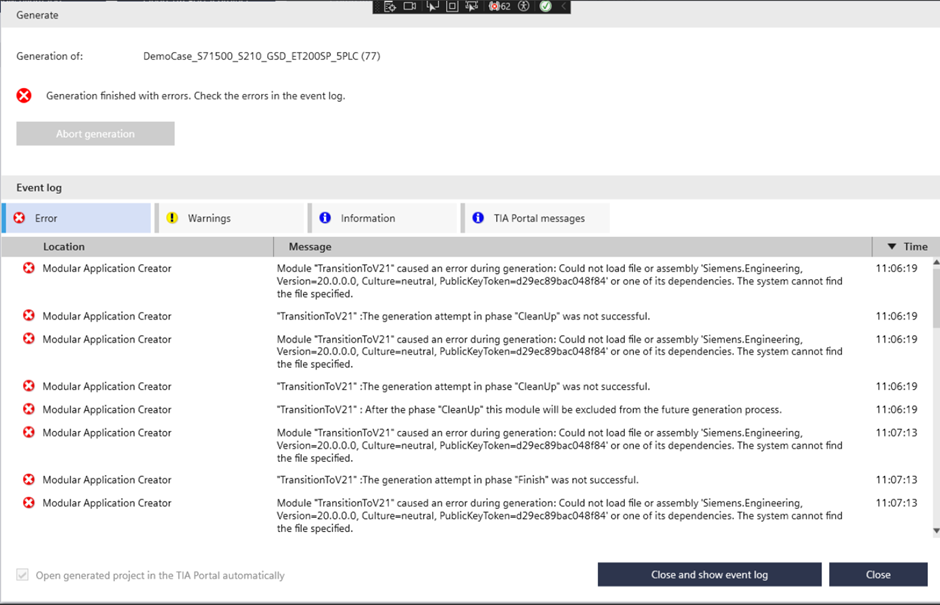Click the accessibility figure icon in top toolbar
This screenshot has width=940, height=605.
524,7
